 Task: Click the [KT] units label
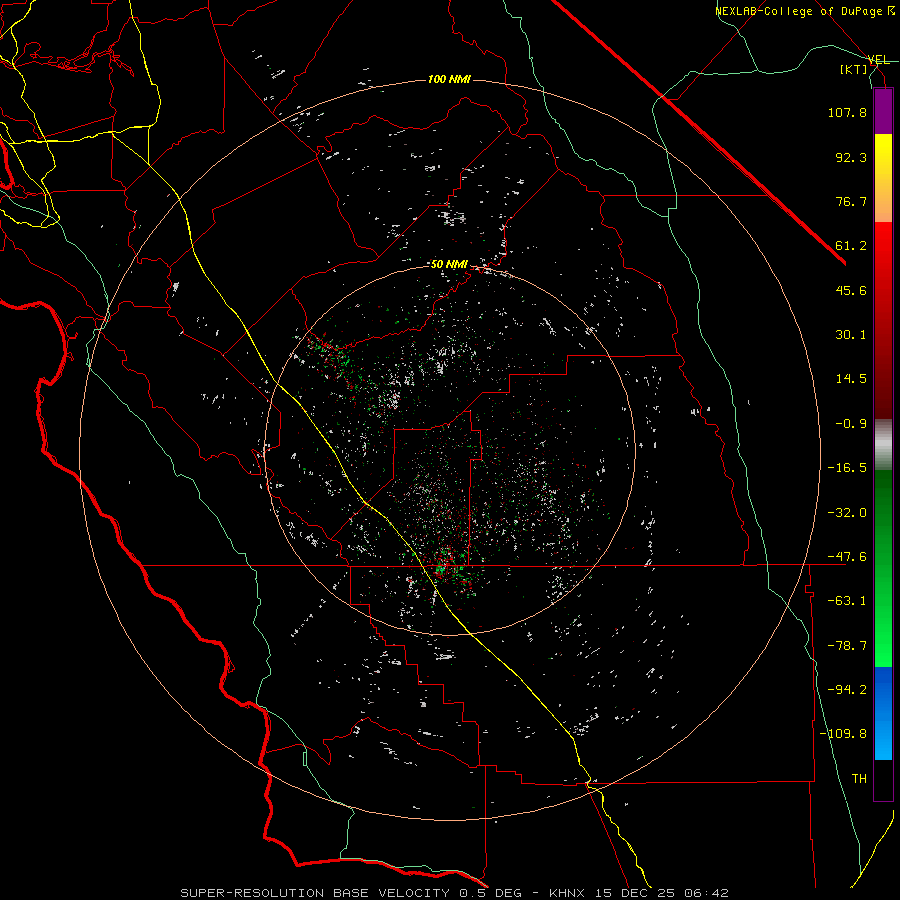(854, 69)
